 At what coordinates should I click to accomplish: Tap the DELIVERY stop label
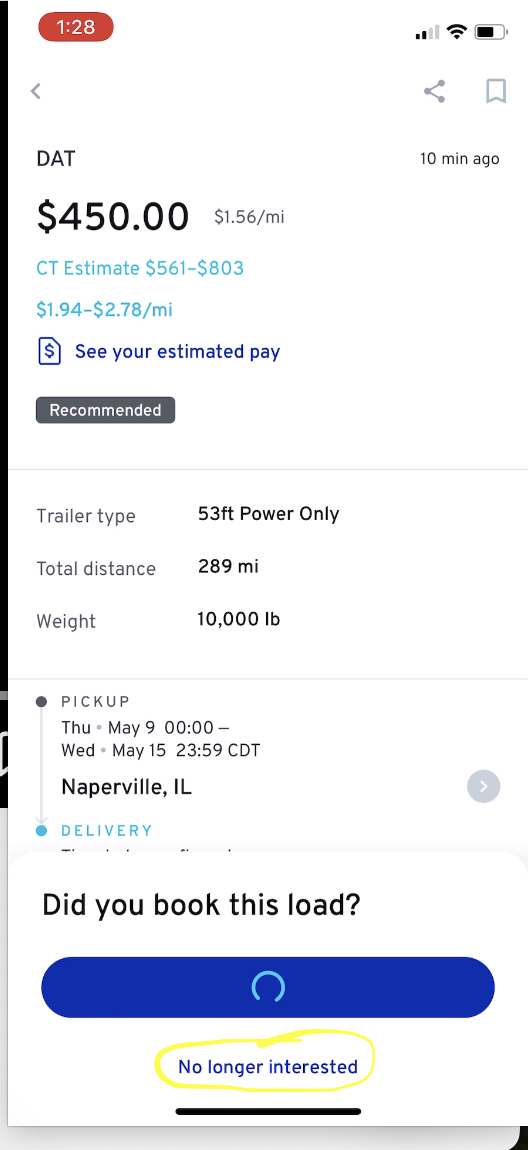pyautogui.click(x=107, y=830)
